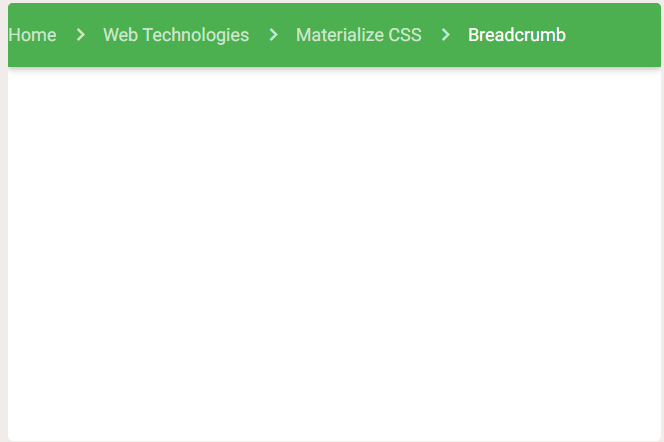The height and width of the screenshot is (442, 664).
Task: Click the chevron arrow following Materialize CSS
Action: pos(445,35)
